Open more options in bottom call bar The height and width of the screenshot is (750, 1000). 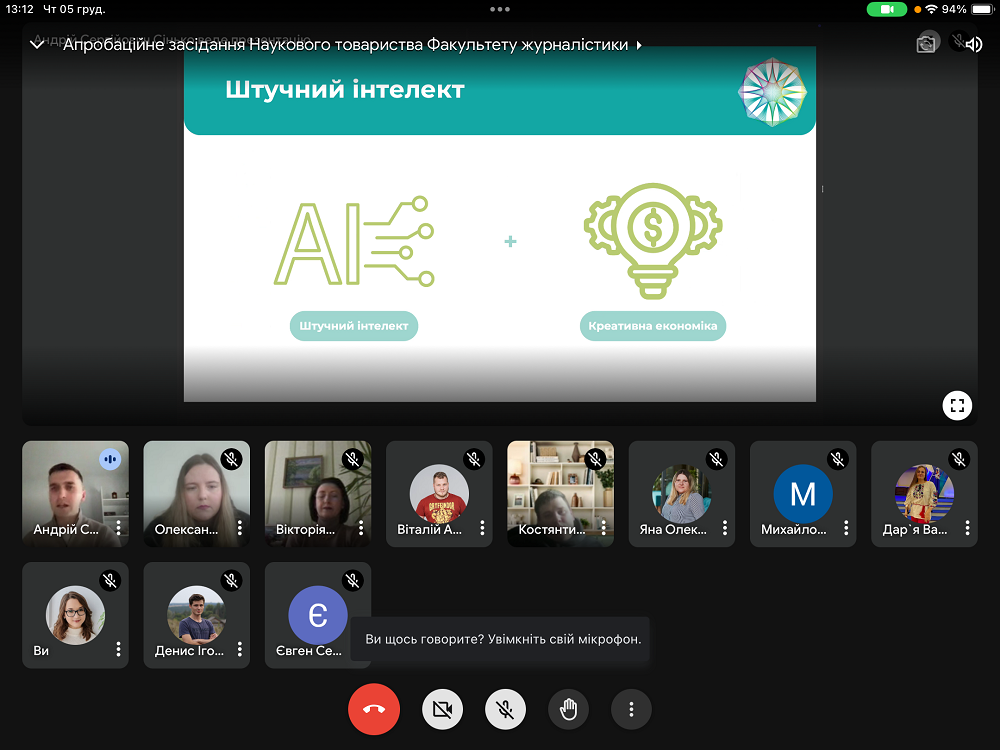[631, 709]
